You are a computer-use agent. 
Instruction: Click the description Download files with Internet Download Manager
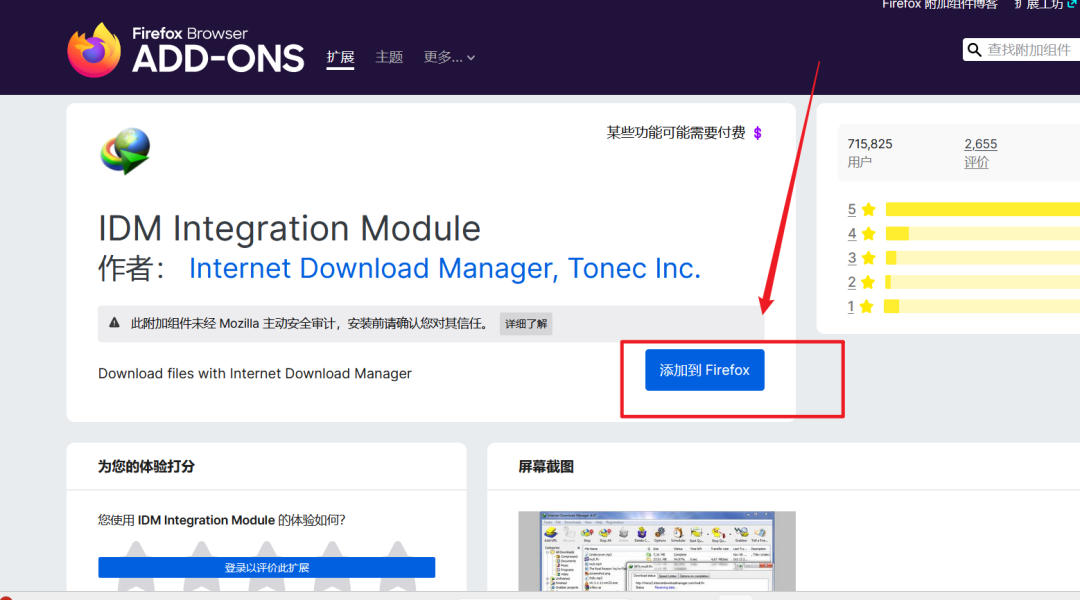[x=255, y=373]
